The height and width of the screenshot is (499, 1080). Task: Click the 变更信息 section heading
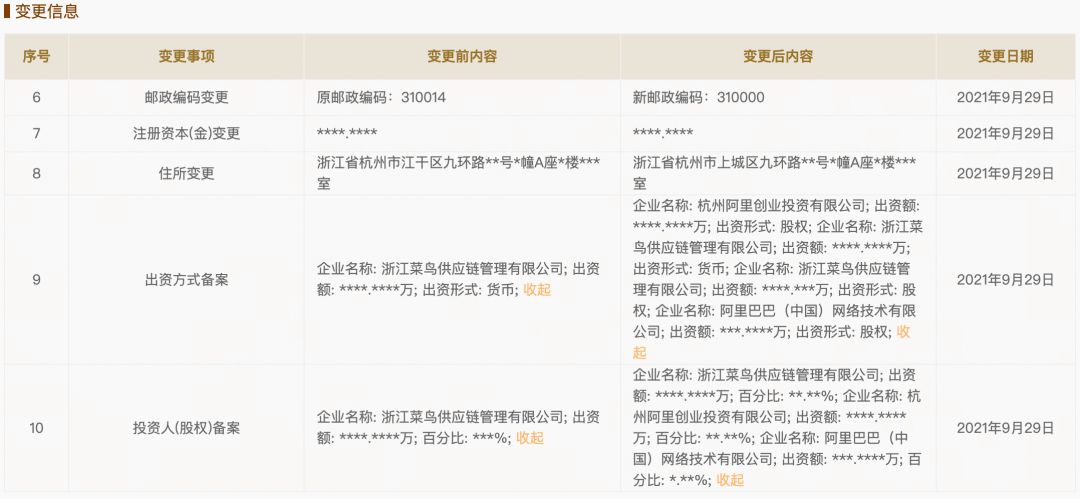[47, 11]
